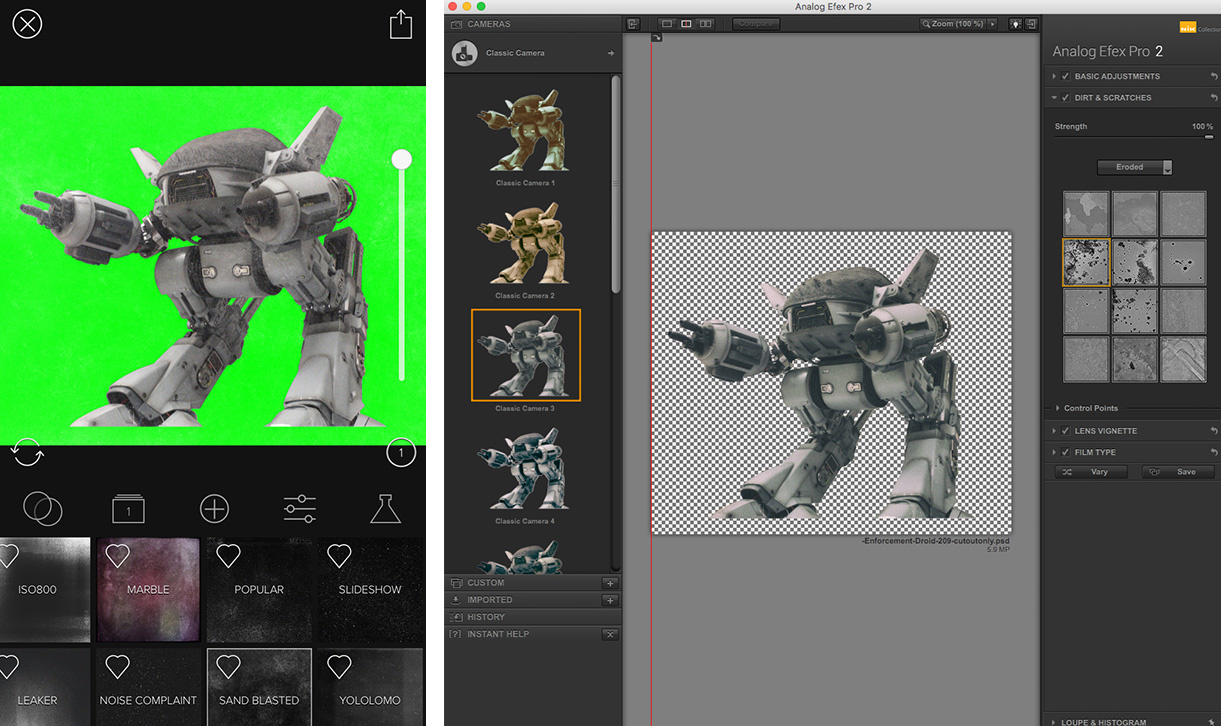Close the mobile editor with X icon
Viewport: 1221px width, 726px height.
coord(27,24)
